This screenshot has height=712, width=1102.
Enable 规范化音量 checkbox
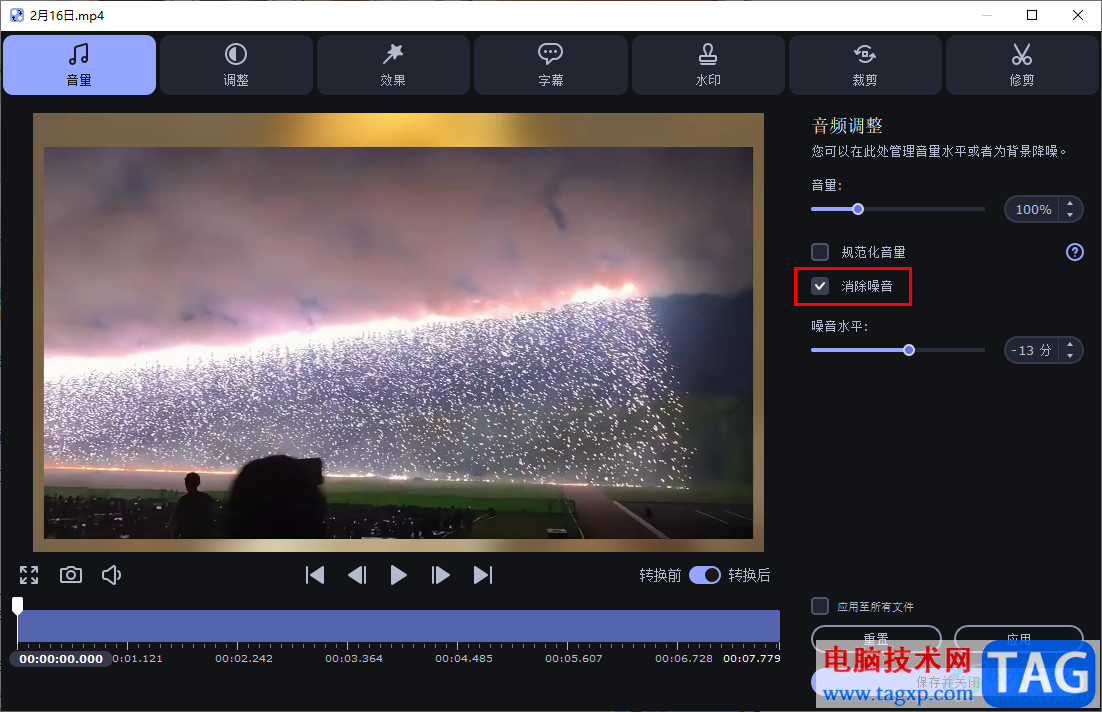pyautogui.click(x=819, y=252)
